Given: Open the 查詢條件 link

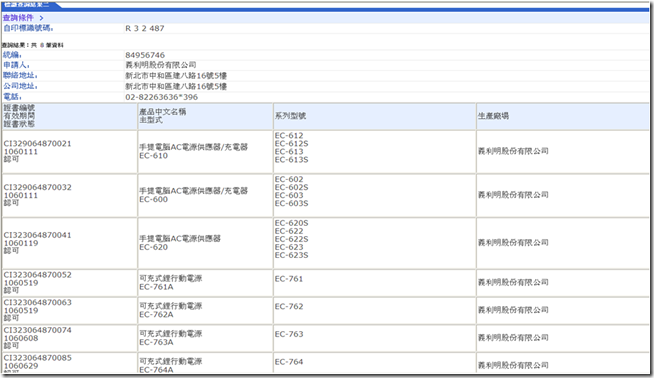Looking at the screenshot, I should point(18,18).
